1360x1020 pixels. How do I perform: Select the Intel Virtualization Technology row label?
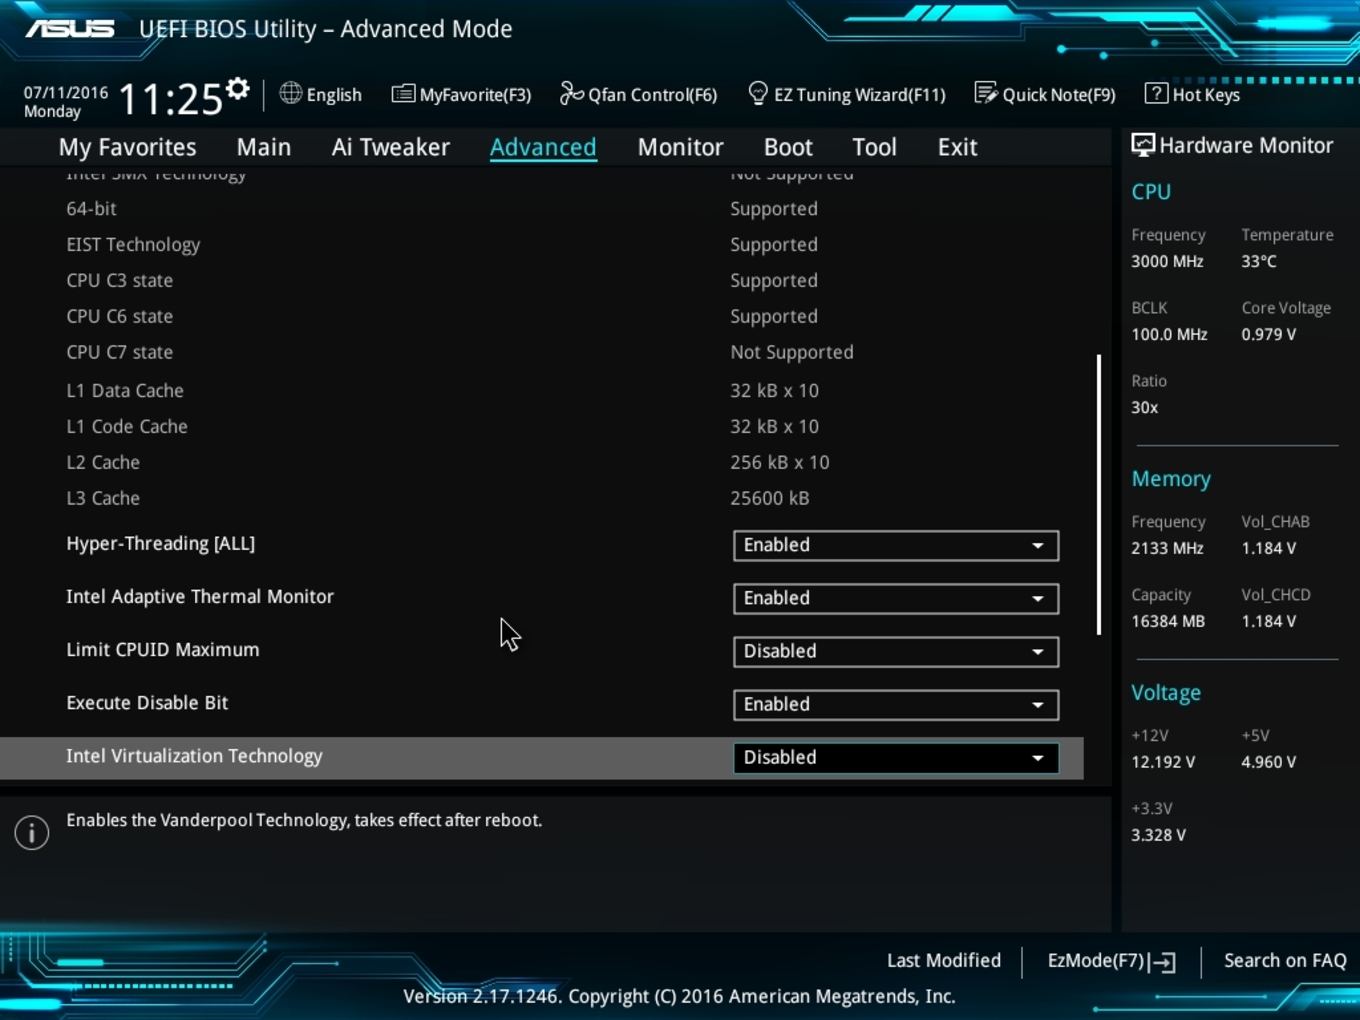[x=194, y=756]
